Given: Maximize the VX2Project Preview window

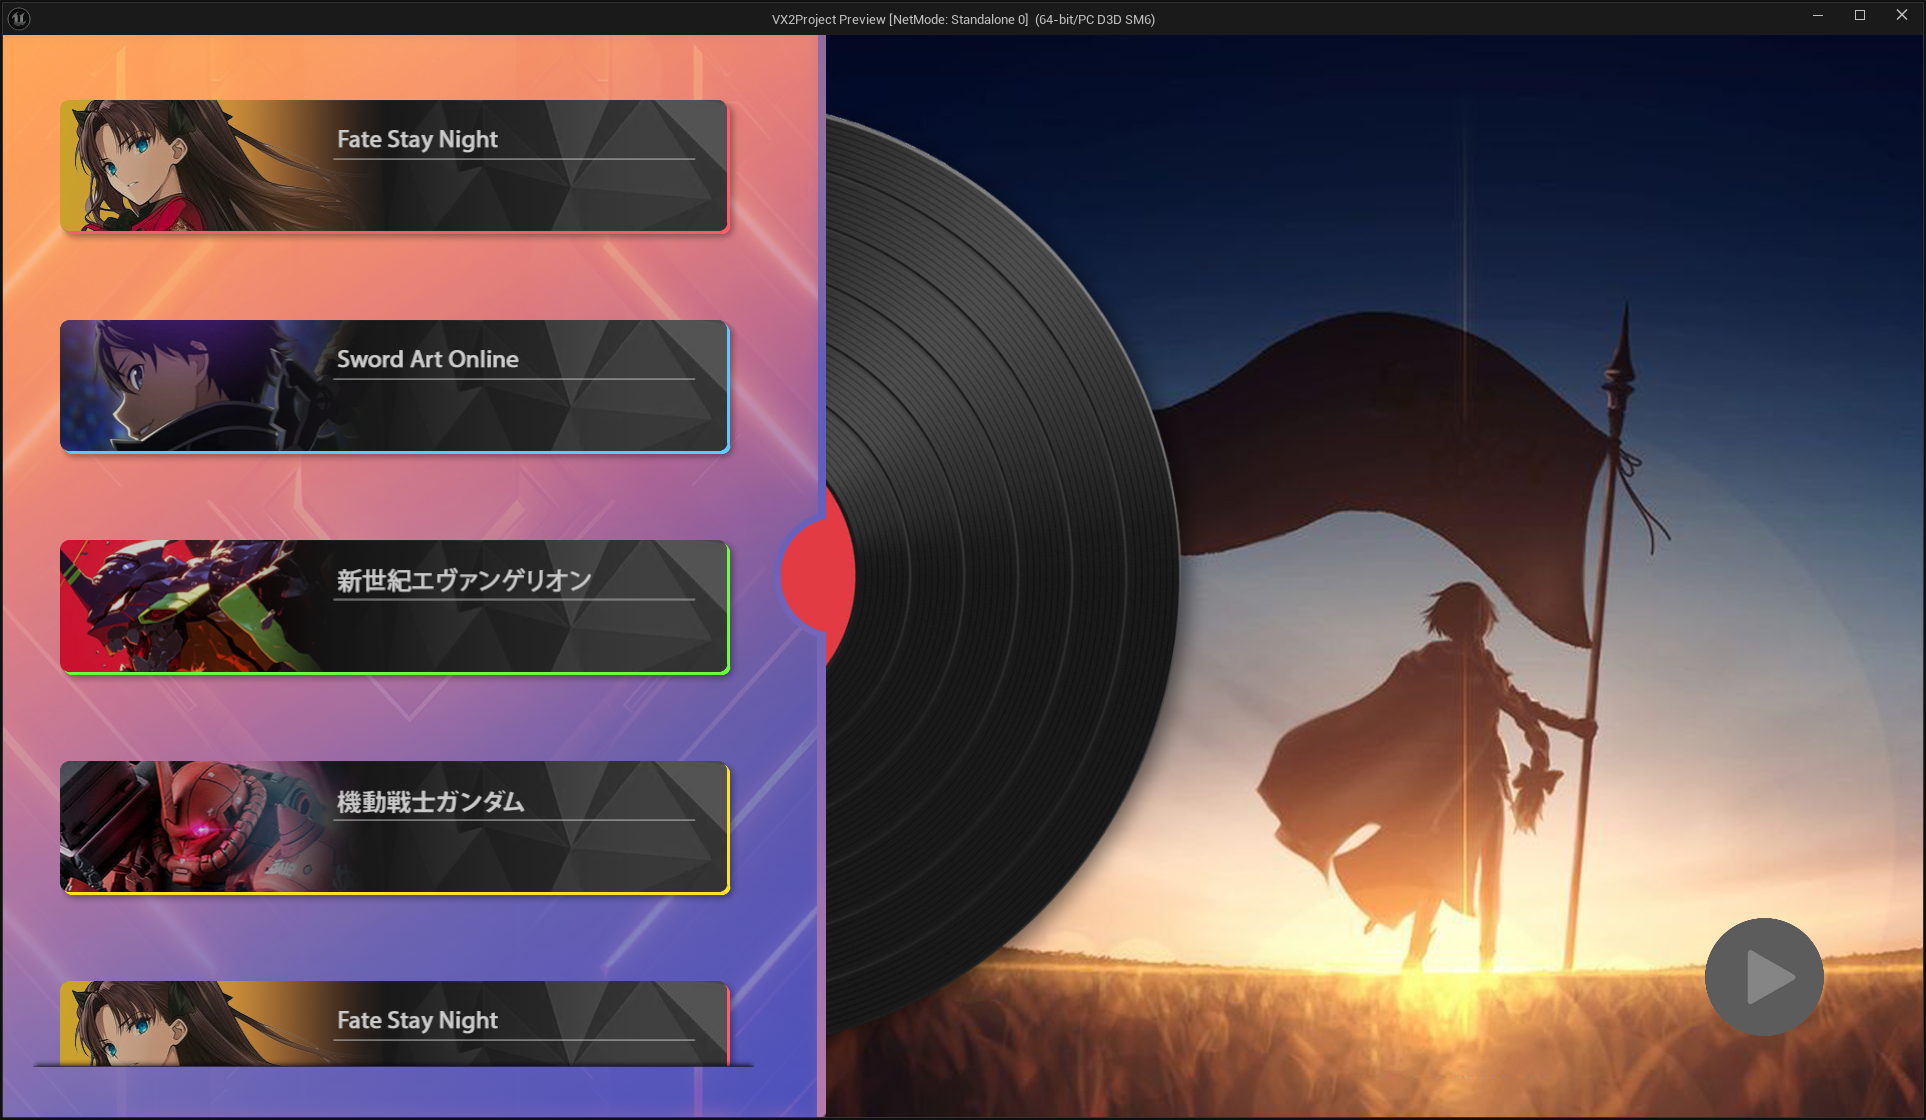Looking at the screenshot, I should pyautogui.click(x=1860, y=16).
